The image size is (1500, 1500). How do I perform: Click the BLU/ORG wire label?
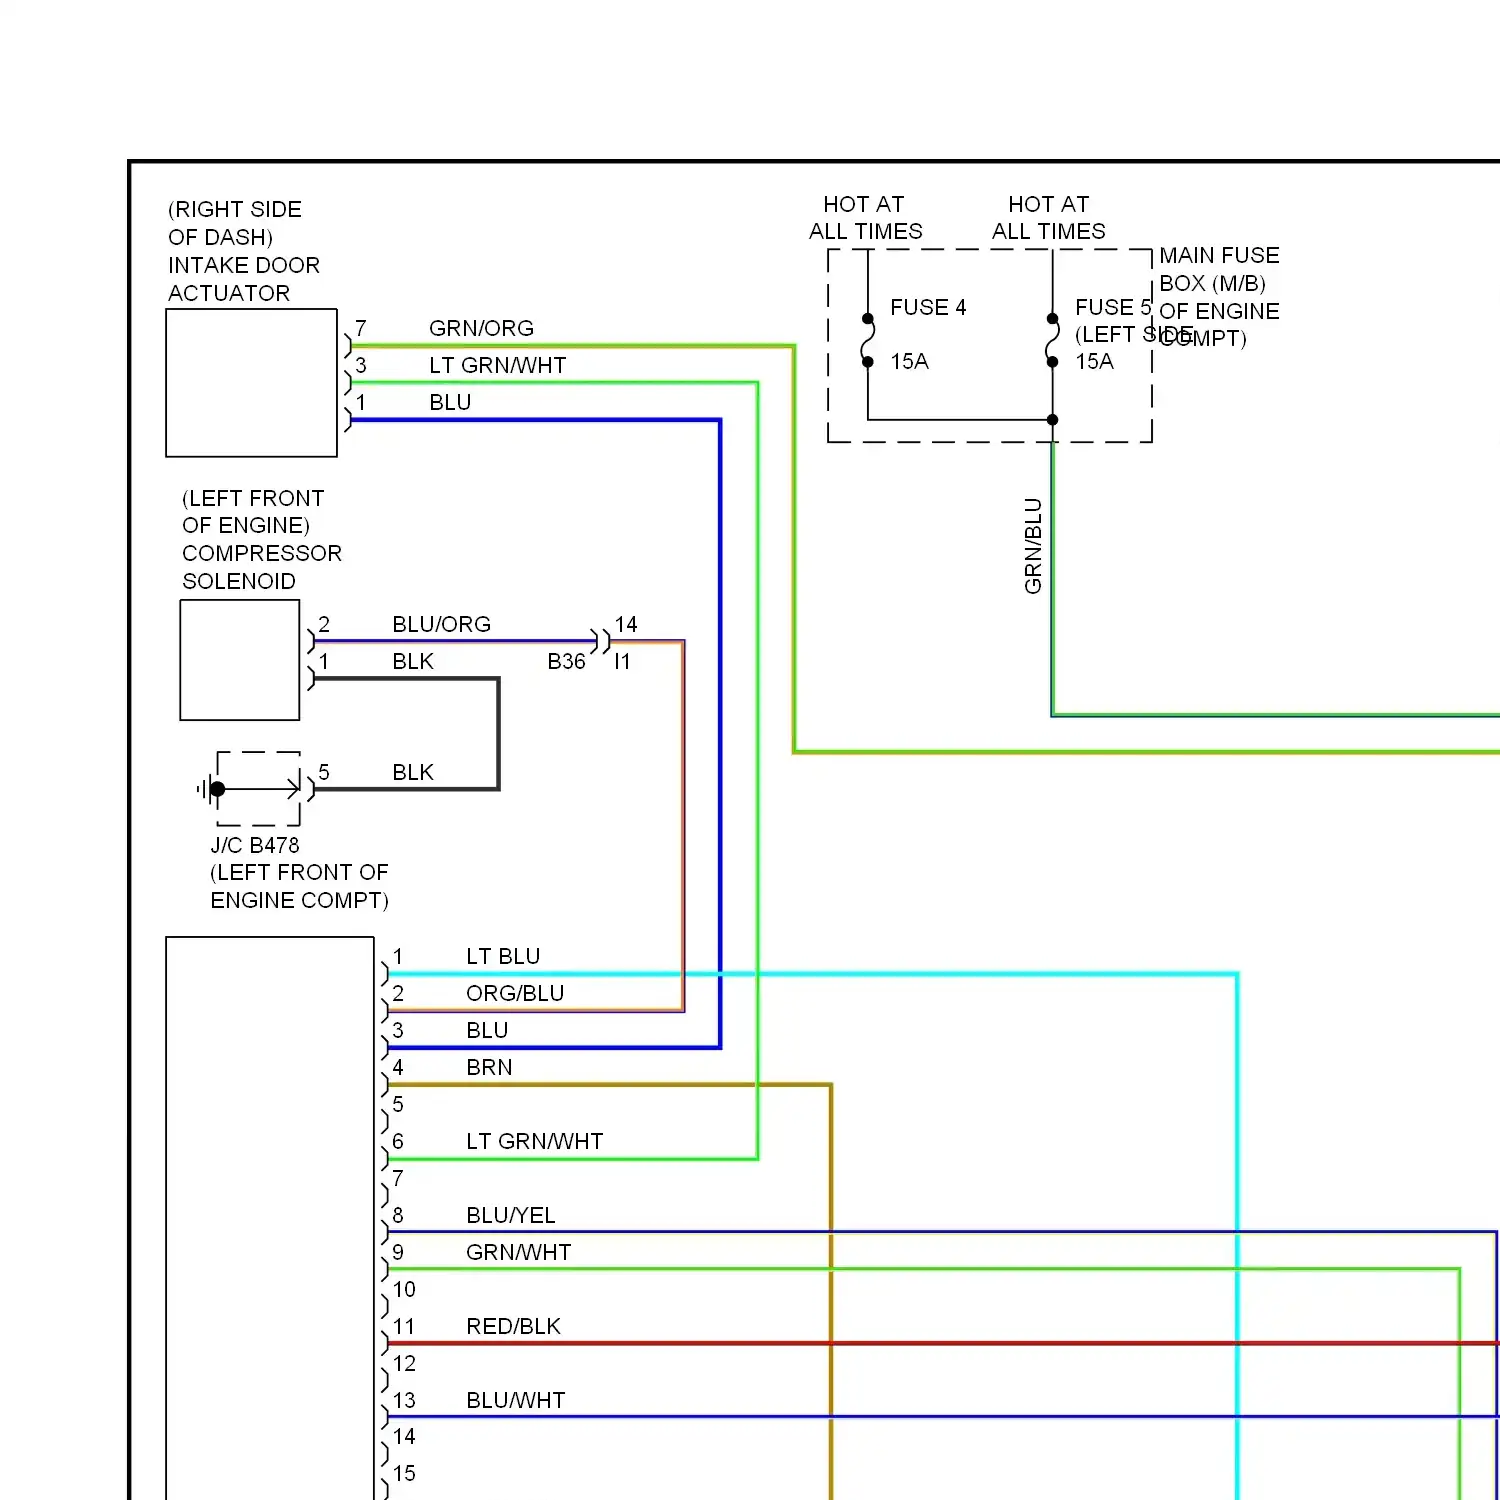[441, 624]
